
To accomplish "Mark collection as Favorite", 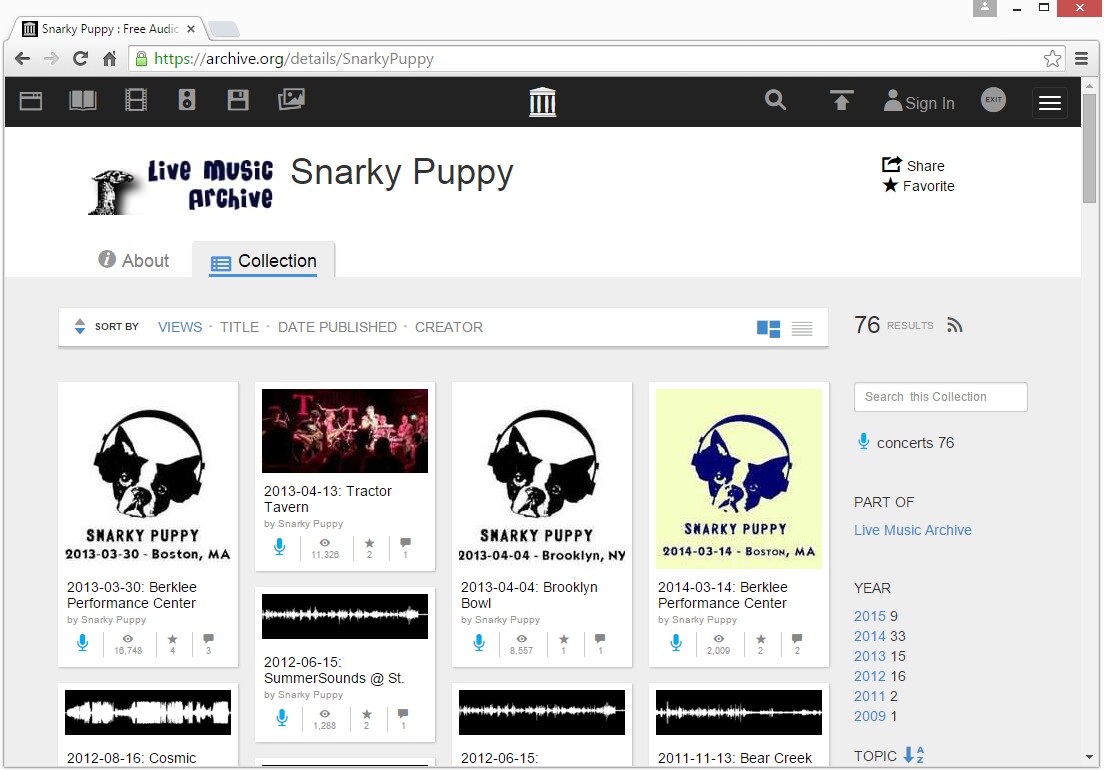I will coord(919,186).
